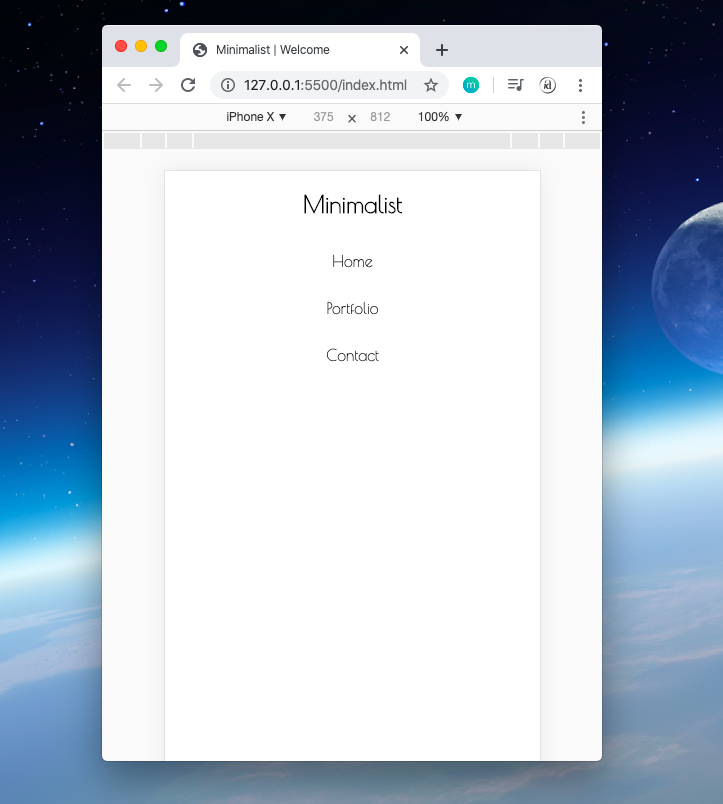Screen dimensions: 723x804
Task: Click the red close window button
Action: 121,46
